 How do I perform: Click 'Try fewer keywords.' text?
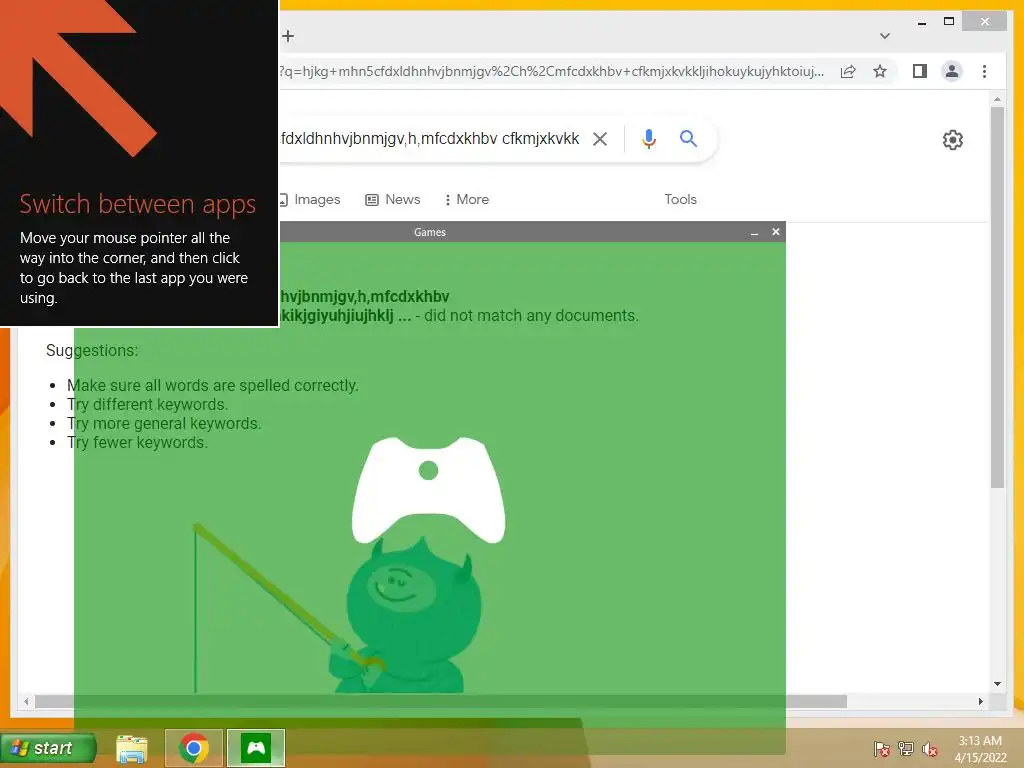137,442
